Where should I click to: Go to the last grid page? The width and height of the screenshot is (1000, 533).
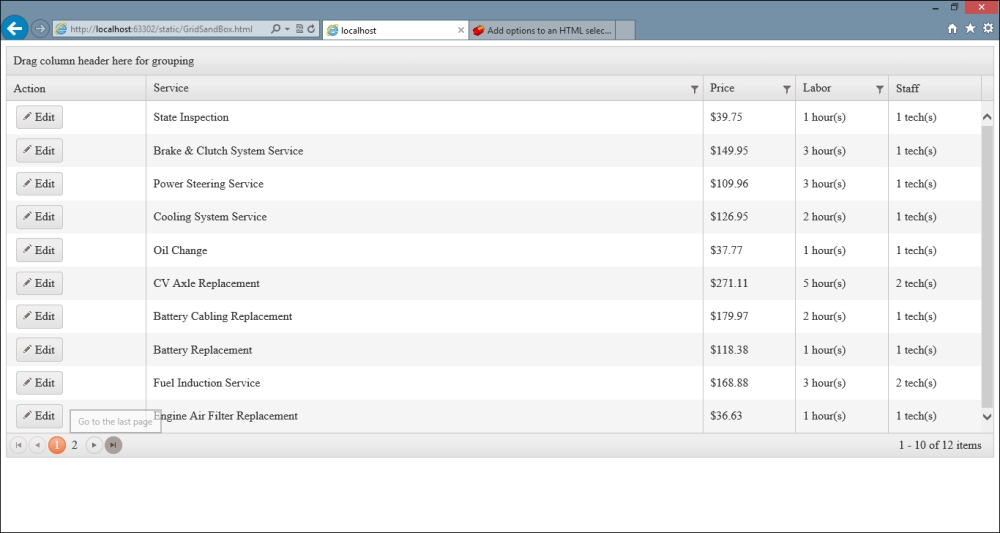pyautogui.click(x=113, y=445)
